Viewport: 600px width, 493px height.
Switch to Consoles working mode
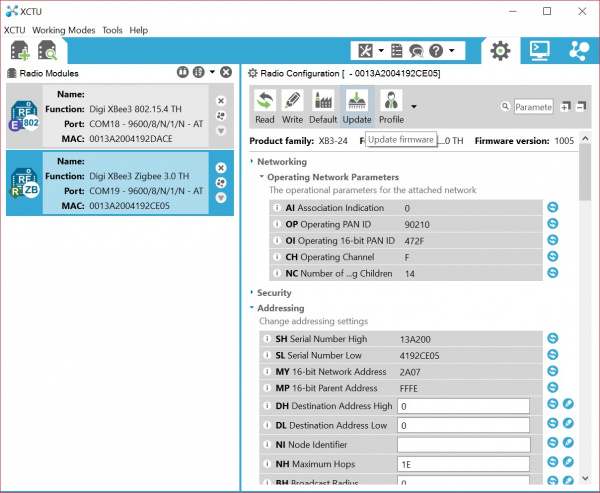pyautogui.click(x=540, y=51)
